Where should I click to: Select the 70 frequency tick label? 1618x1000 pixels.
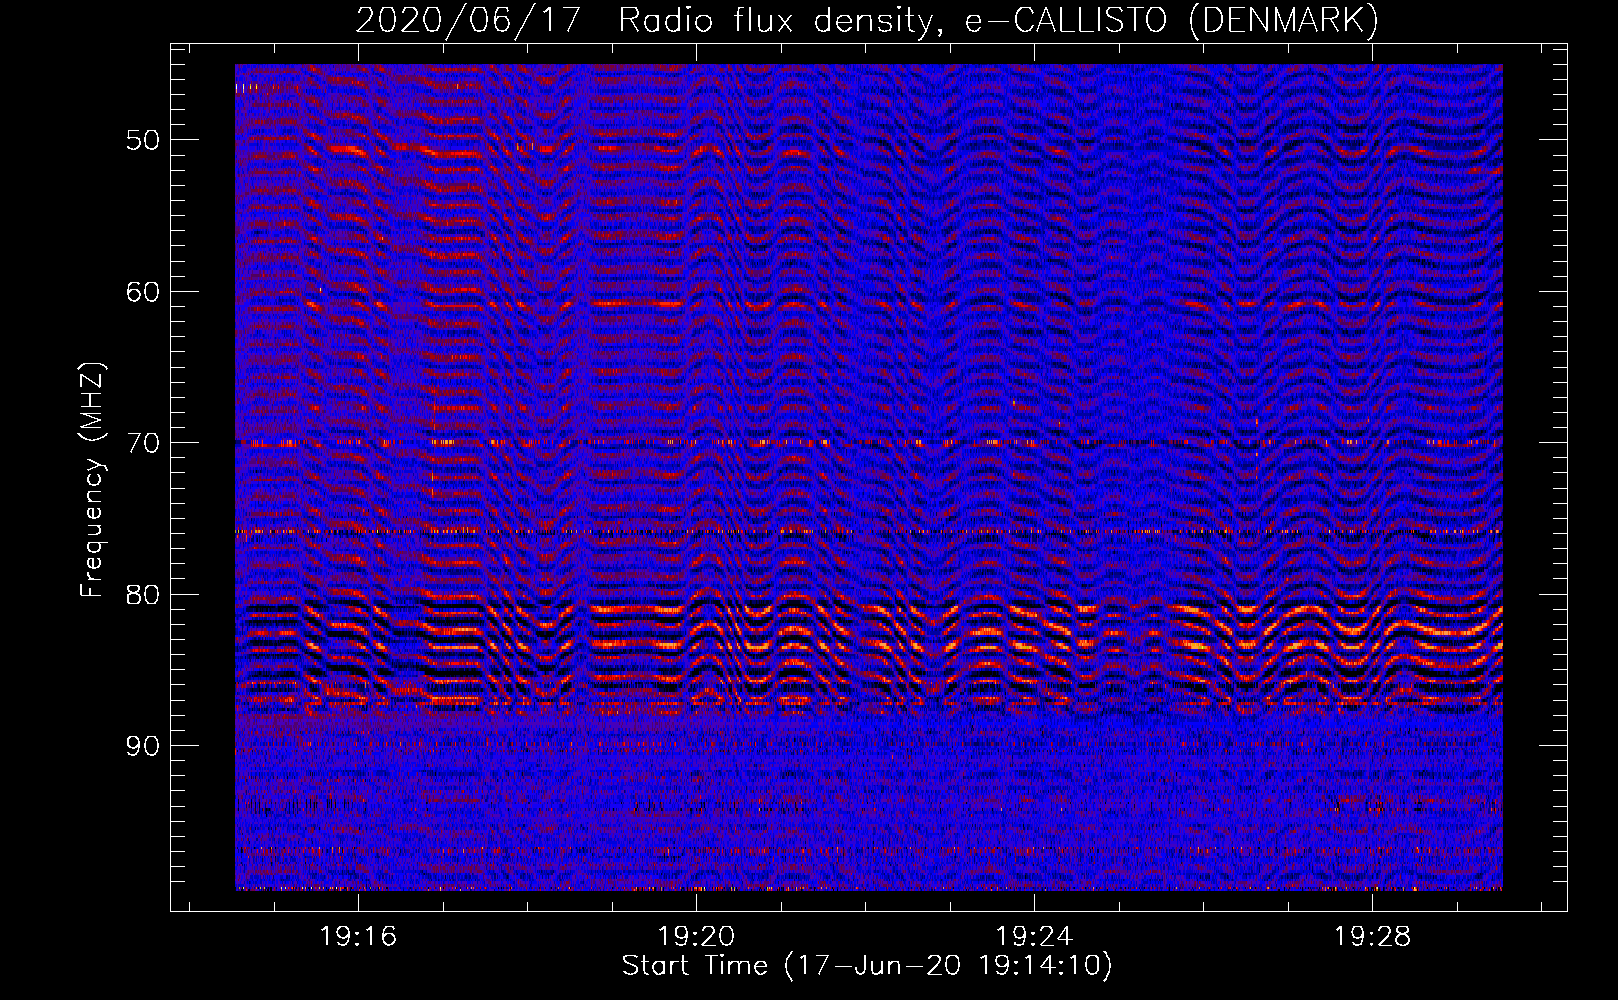[x=143, y=443]
